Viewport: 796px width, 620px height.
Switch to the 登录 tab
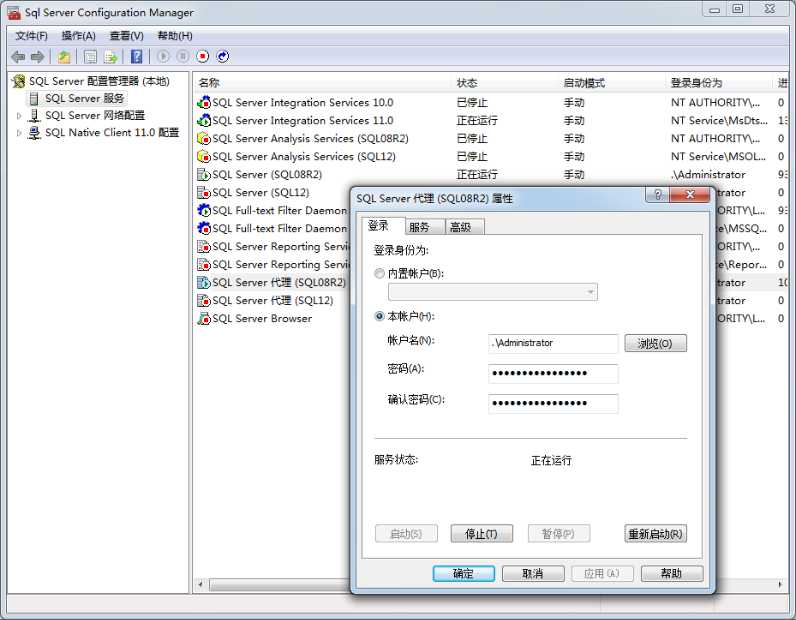[x=383, y=226]
